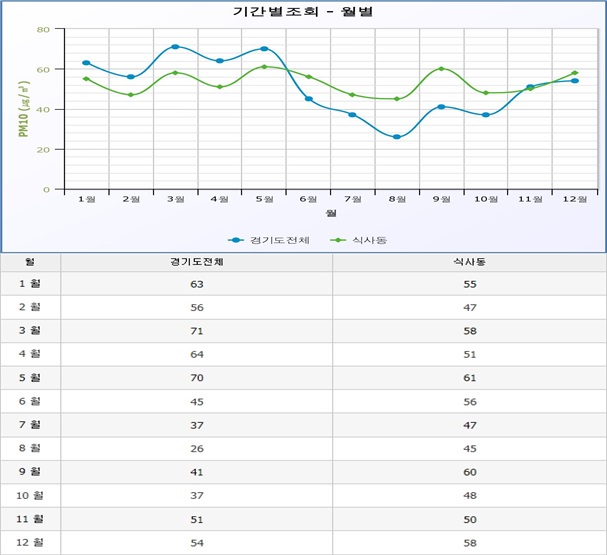Screen dimensions: 607x555
Task: Click the blue data point at 10월
Action: [x=485, y=115]
